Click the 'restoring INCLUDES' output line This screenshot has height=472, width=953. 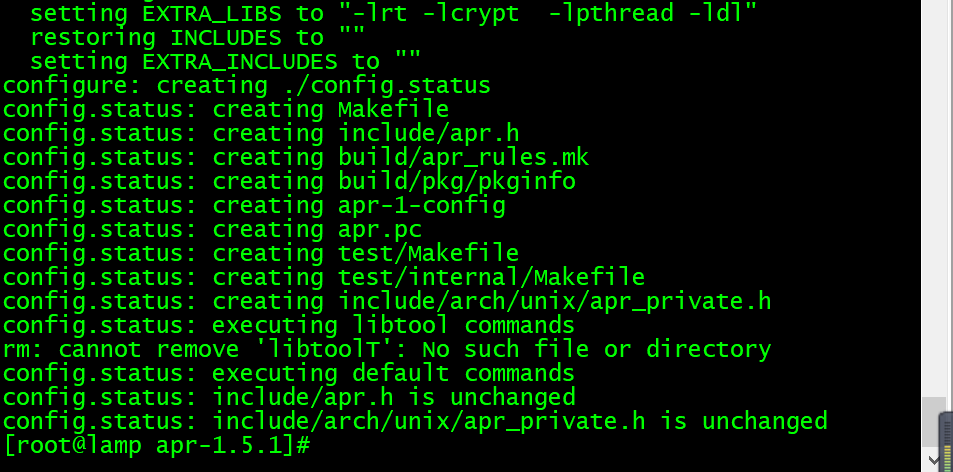coord(198,38)
